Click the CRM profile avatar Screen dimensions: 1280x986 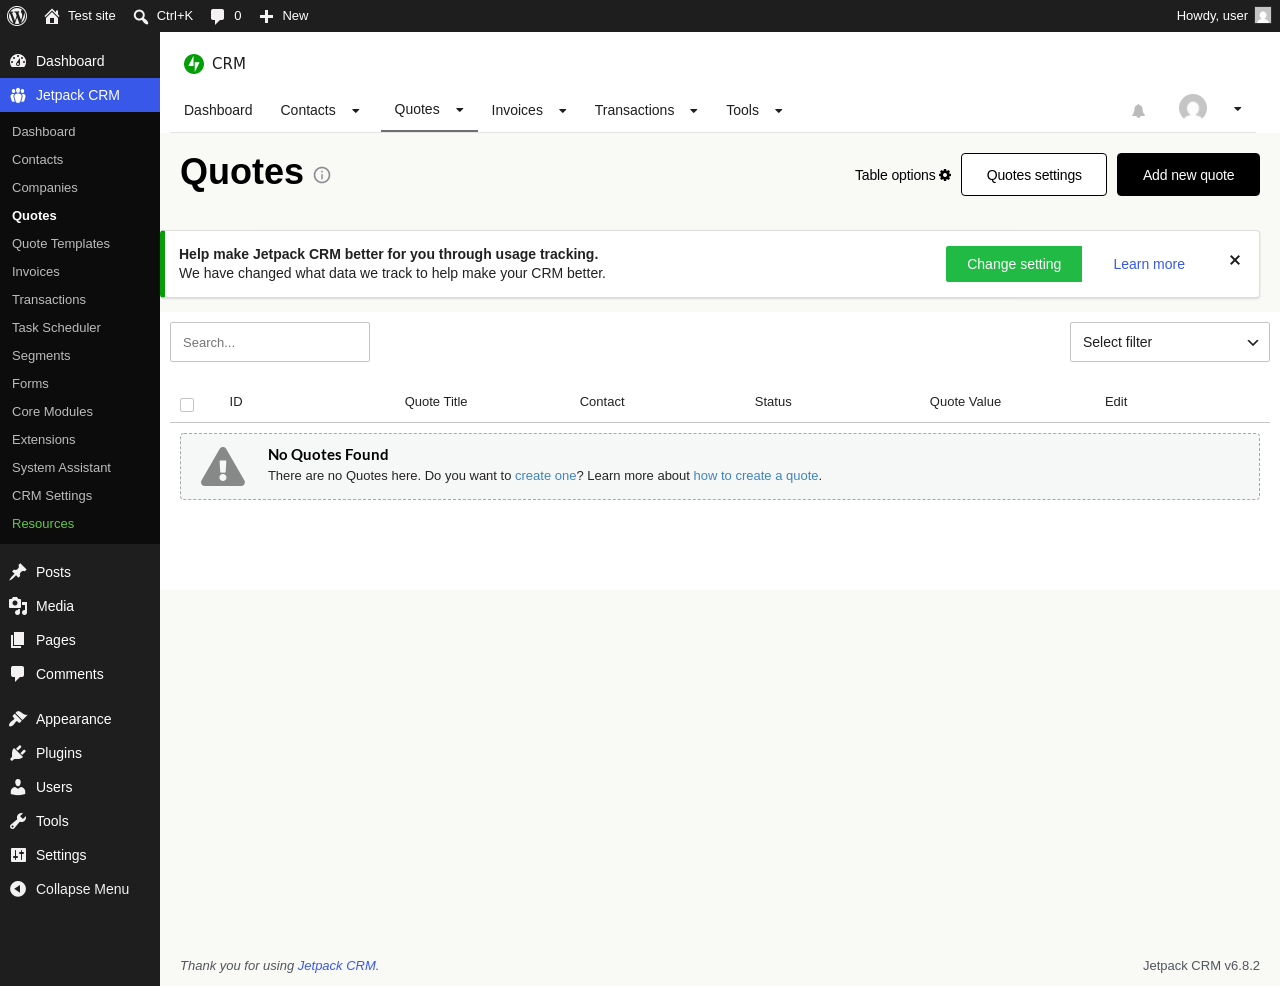[1193, 108]
